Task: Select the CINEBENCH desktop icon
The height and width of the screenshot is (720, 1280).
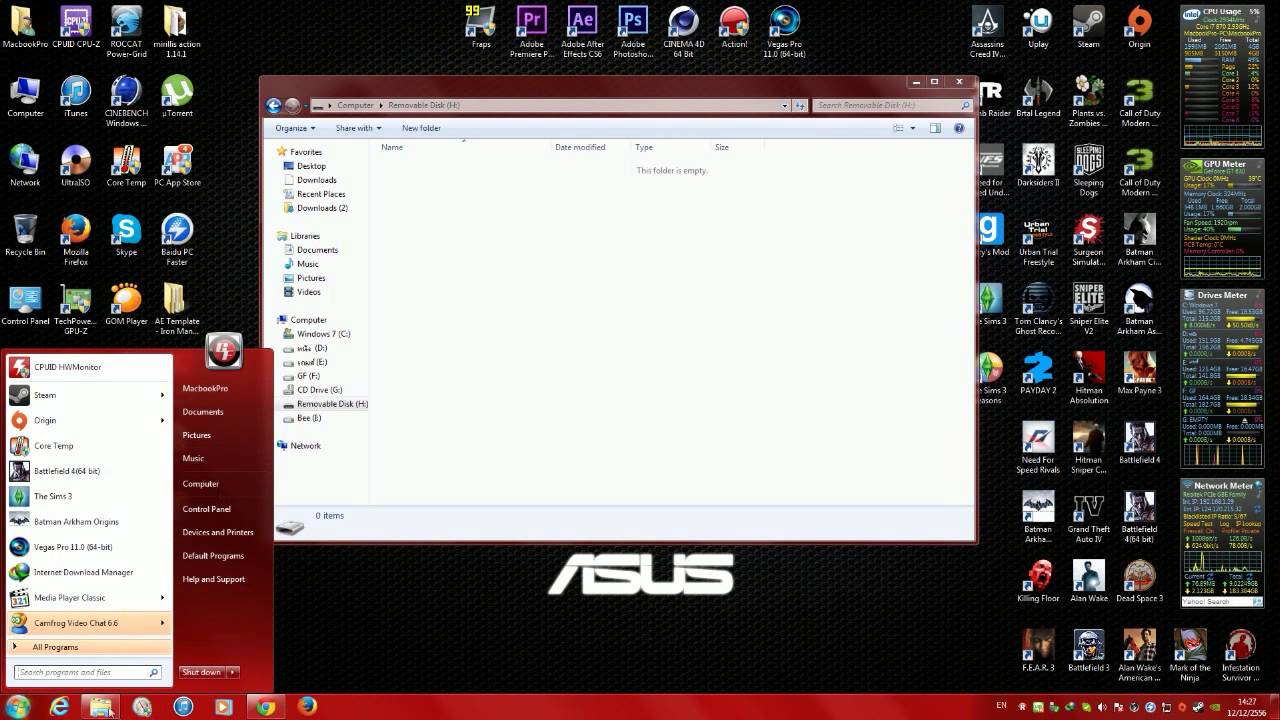Action: (126, 101)
